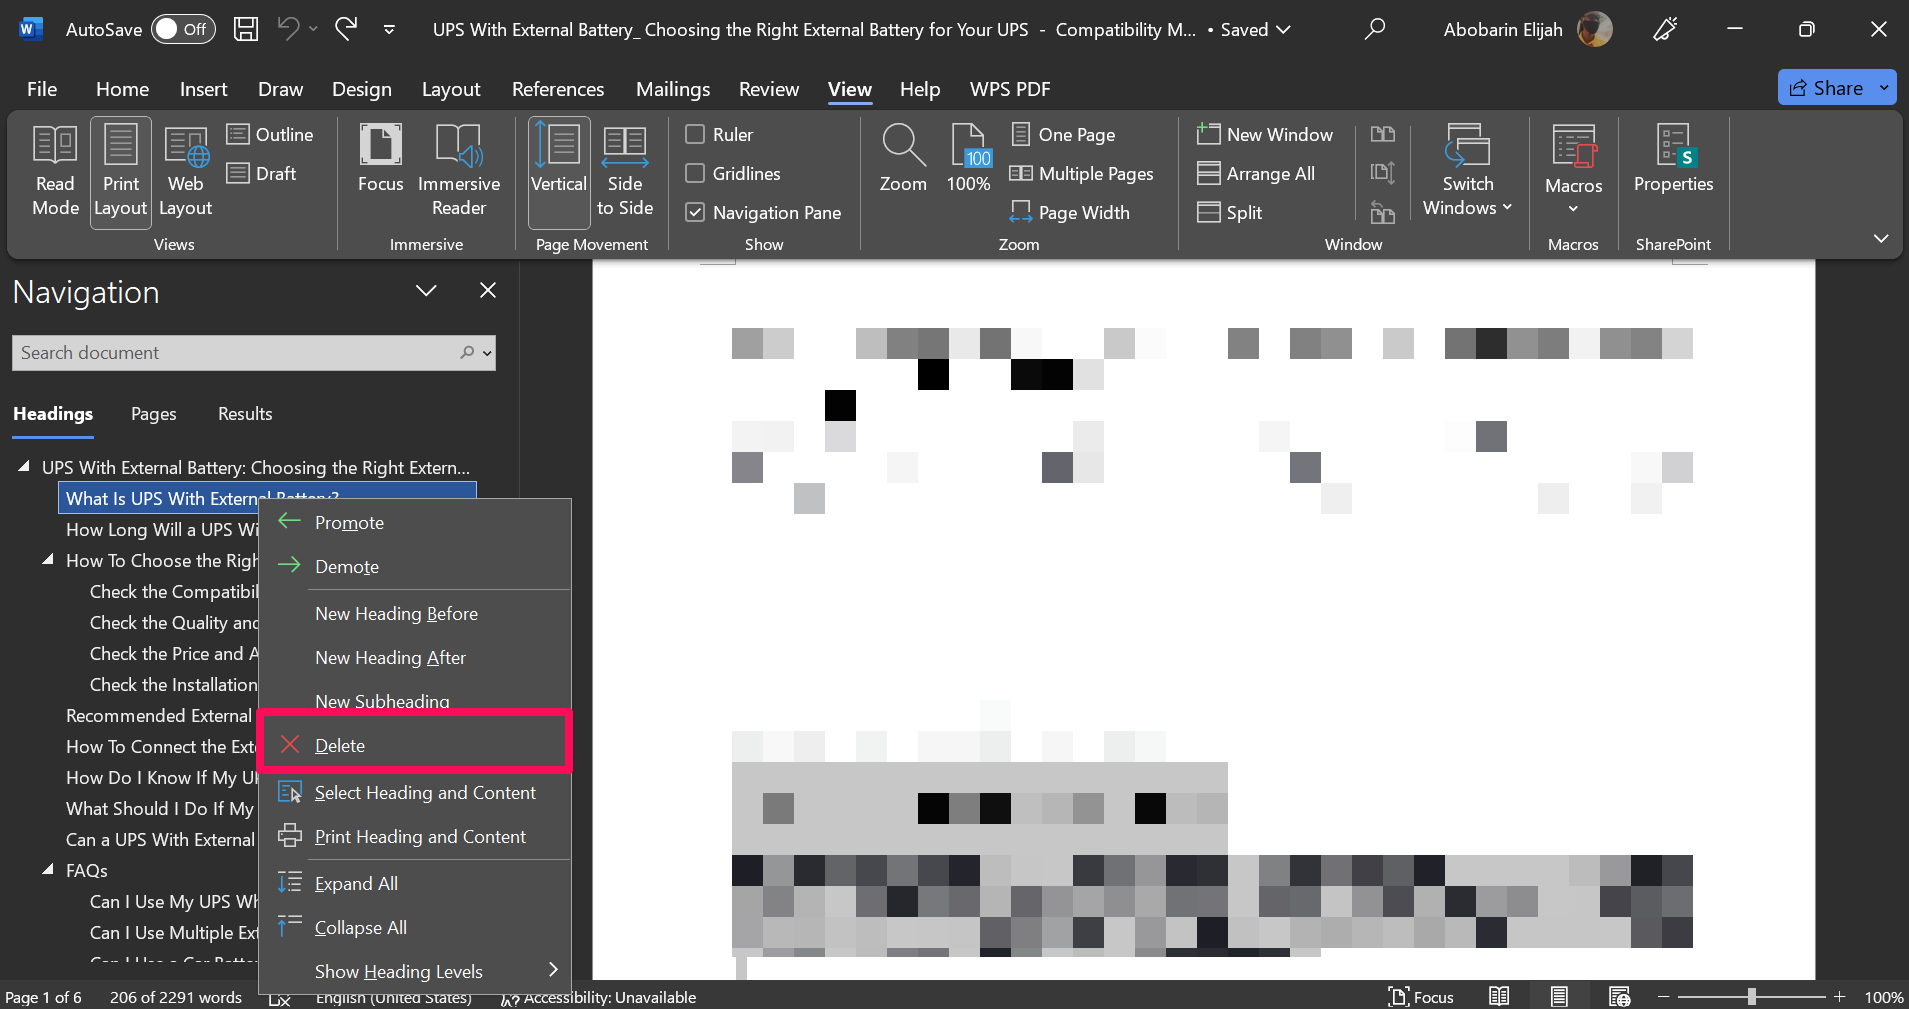This screenshot has height=1009, width=1909.
Task: Open the Zoom dialog
Action: (x=903, y=160)
